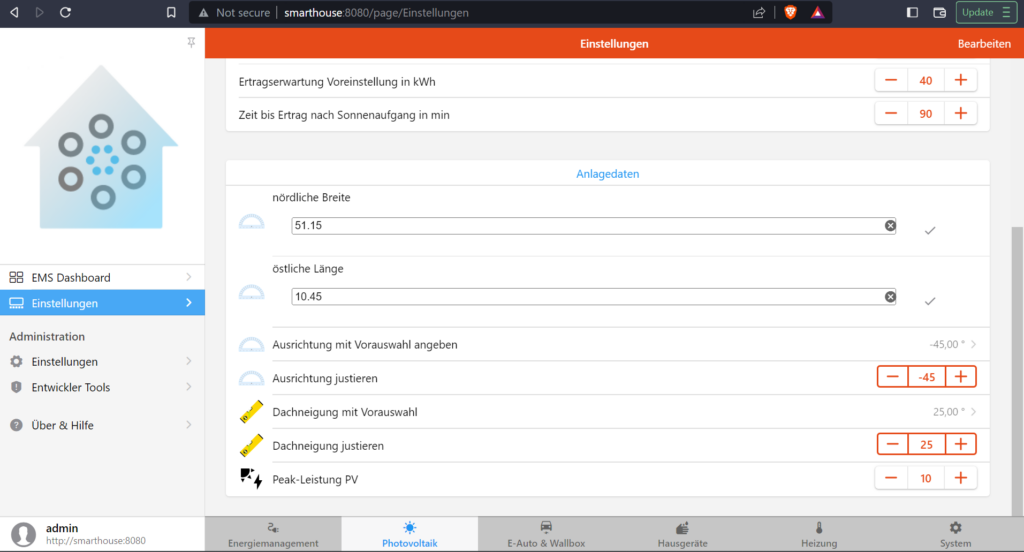The image size is (1024, 552).
Task: Click the Brave Shields lion icon
Action: (x=790, y=13)
